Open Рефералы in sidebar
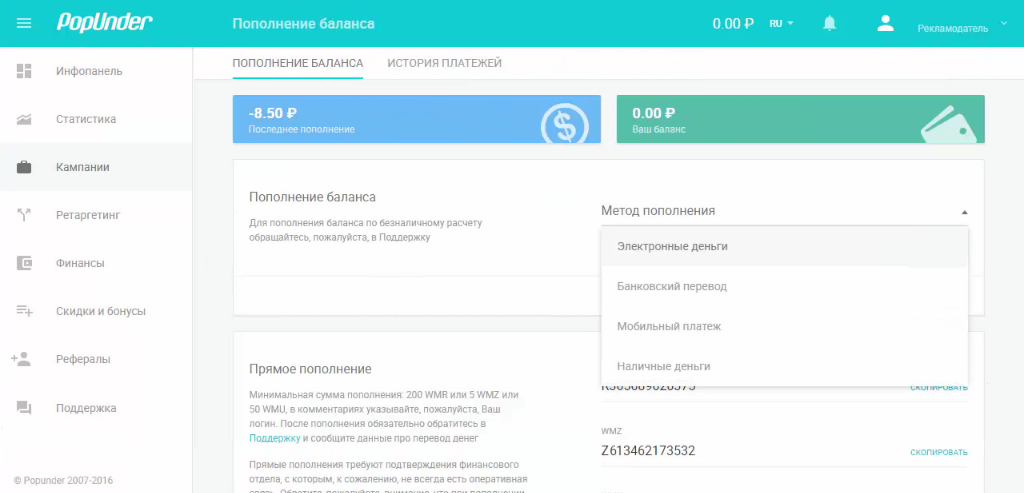1024x493 pixels. coord(96,358)
